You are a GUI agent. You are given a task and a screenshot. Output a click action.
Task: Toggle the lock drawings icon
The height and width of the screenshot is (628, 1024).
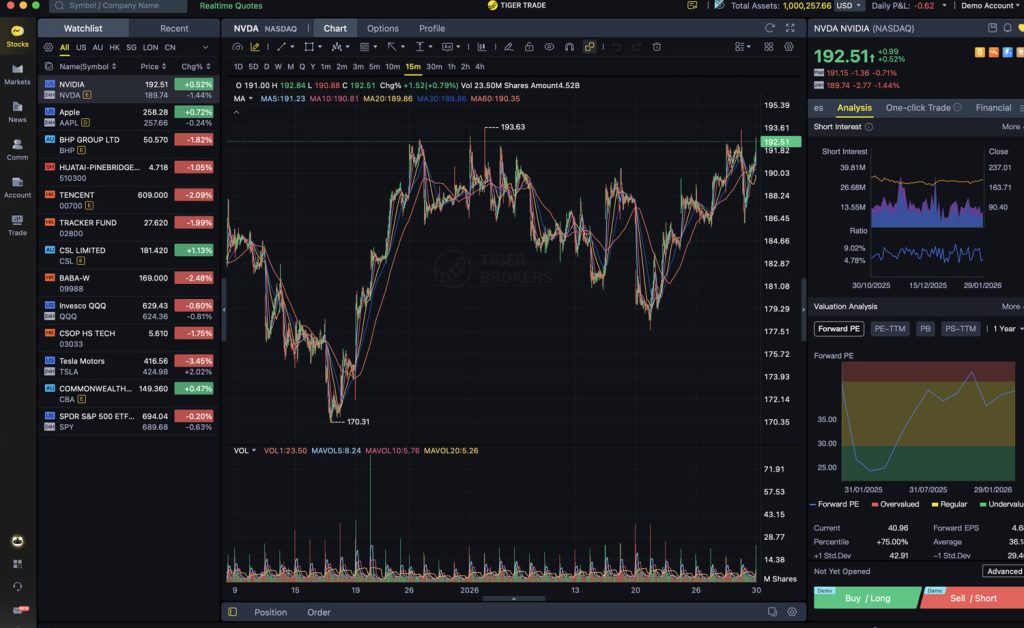pyautogui.click(x=529, y=47)
